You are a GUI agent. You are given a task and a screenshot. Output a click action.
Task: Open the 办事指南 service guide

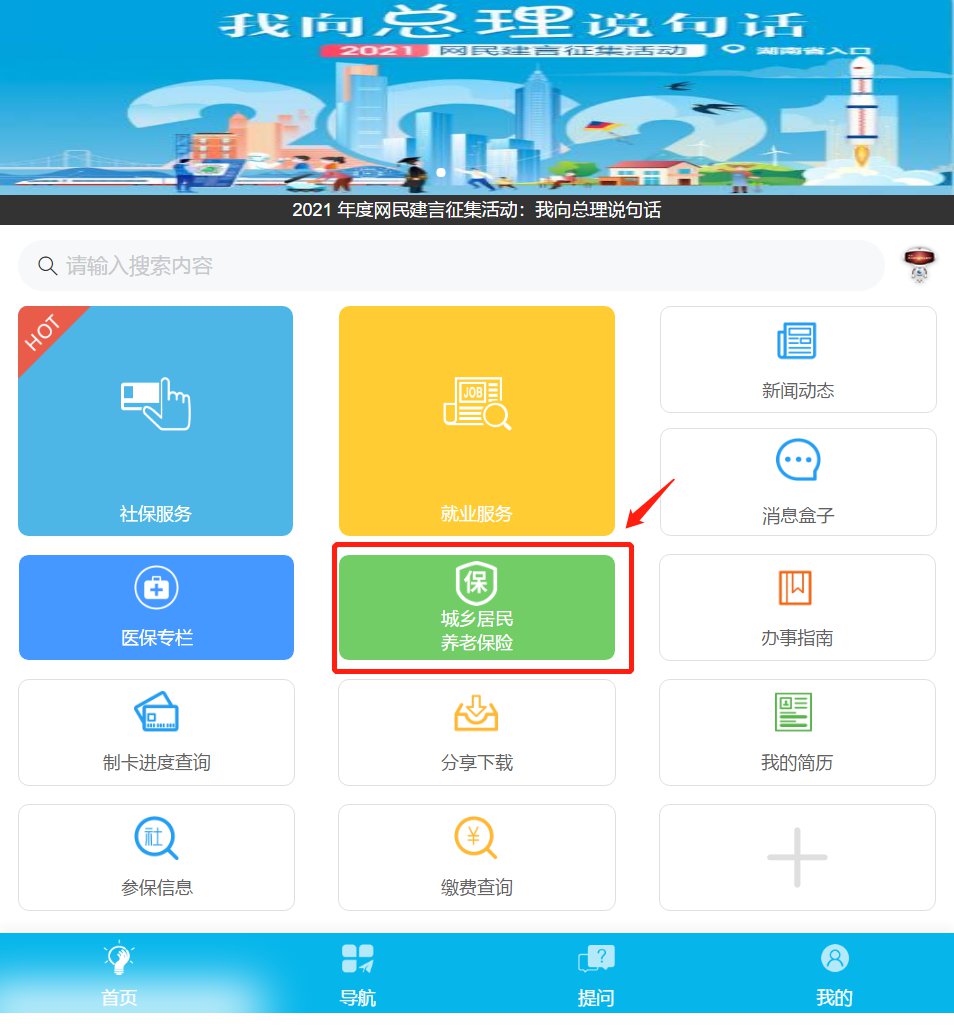point(798,608)
